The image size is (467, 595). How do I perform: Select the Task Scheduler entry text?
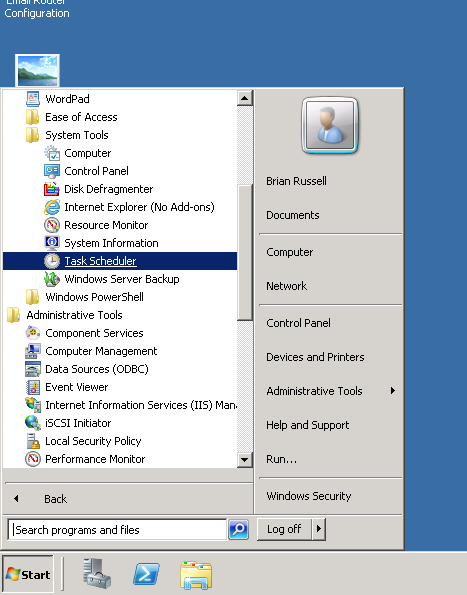100,261
